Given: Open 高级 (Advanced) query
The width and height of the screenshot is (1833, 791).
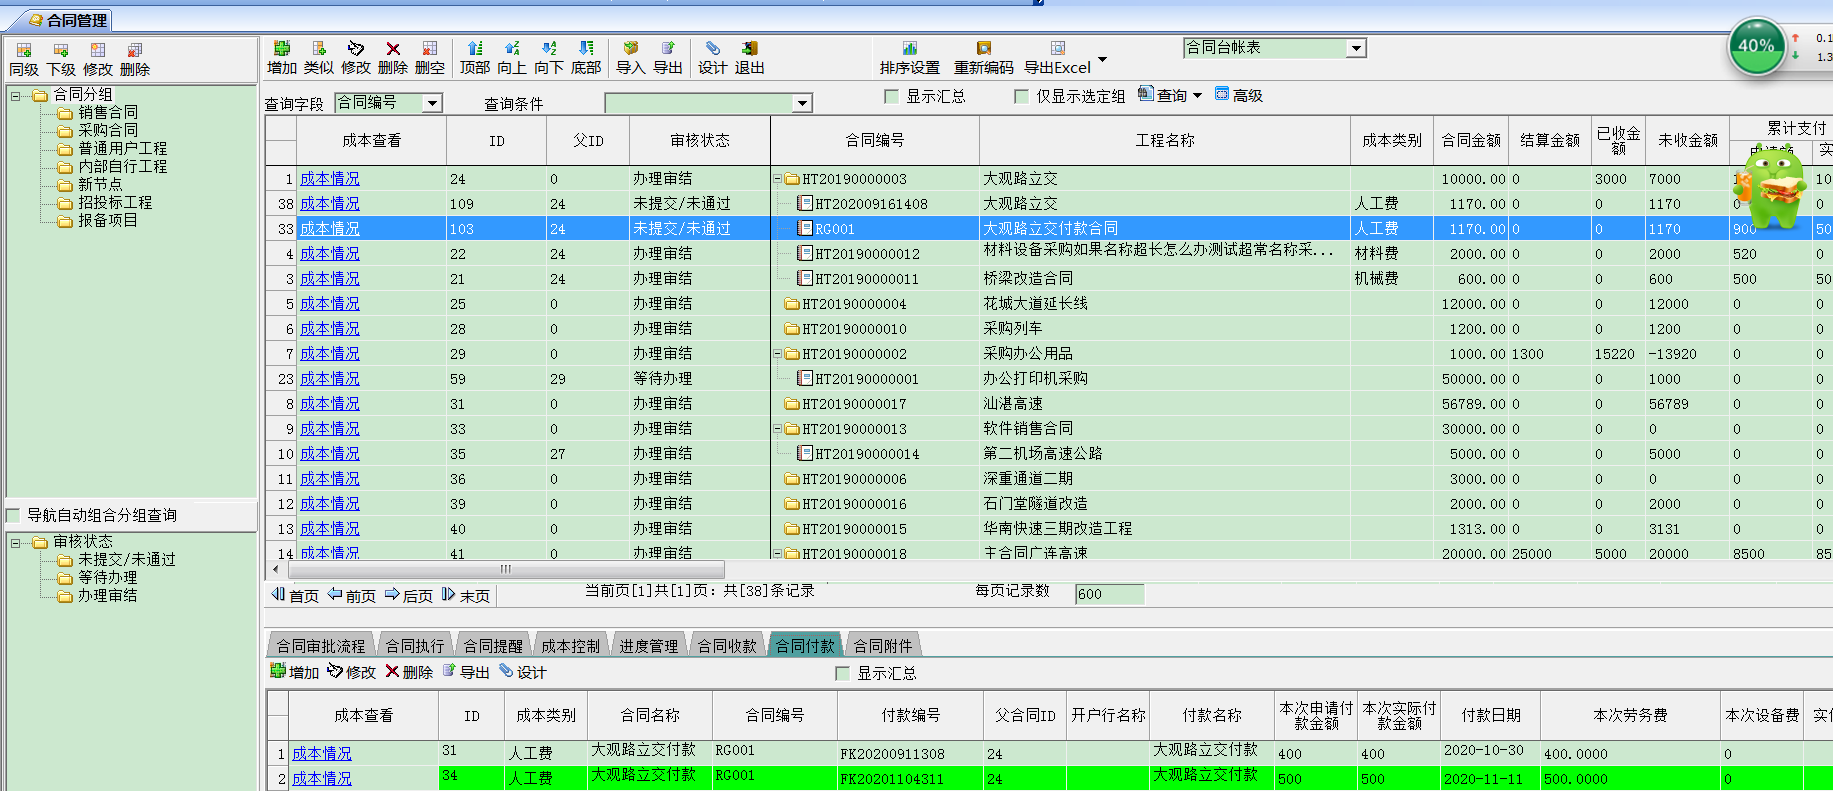Looking at the screenshot, I should tap(1238, 95).
